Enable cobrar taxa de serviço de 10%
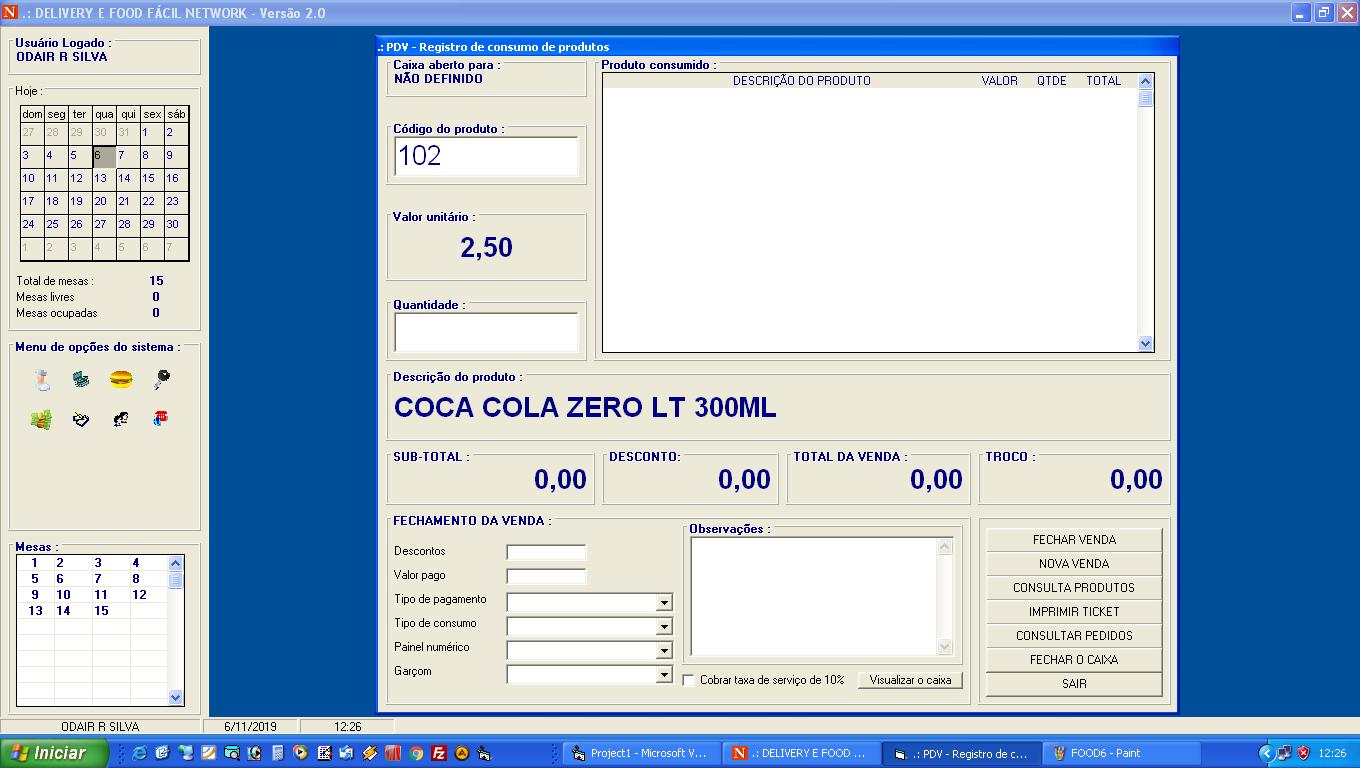 (x=688, y=679)
